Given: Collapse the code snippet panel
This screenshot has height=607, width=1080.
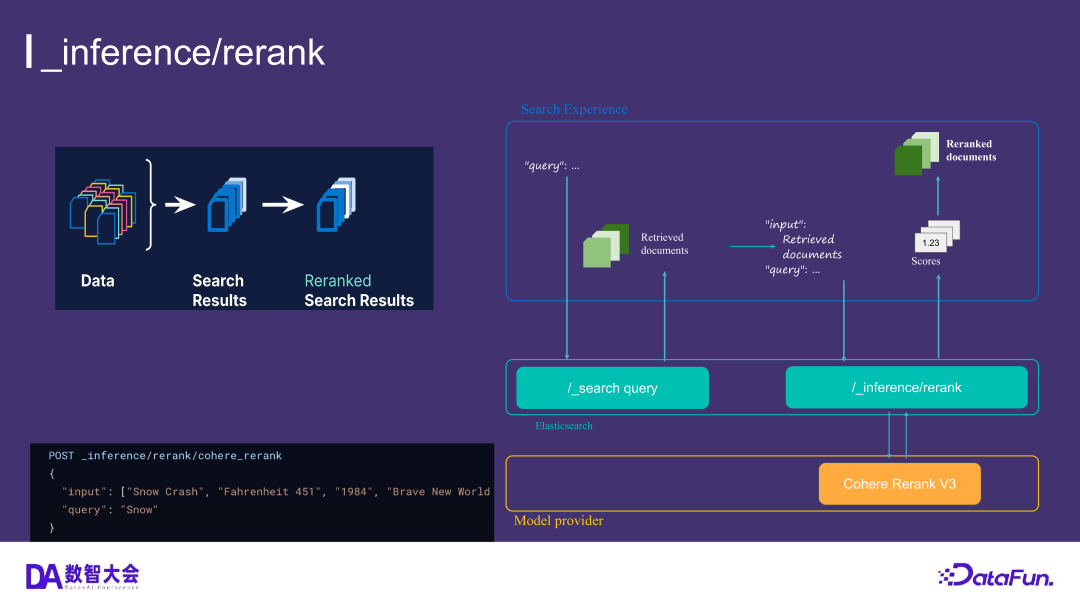Looking at the screenshot, I should 262,492.
